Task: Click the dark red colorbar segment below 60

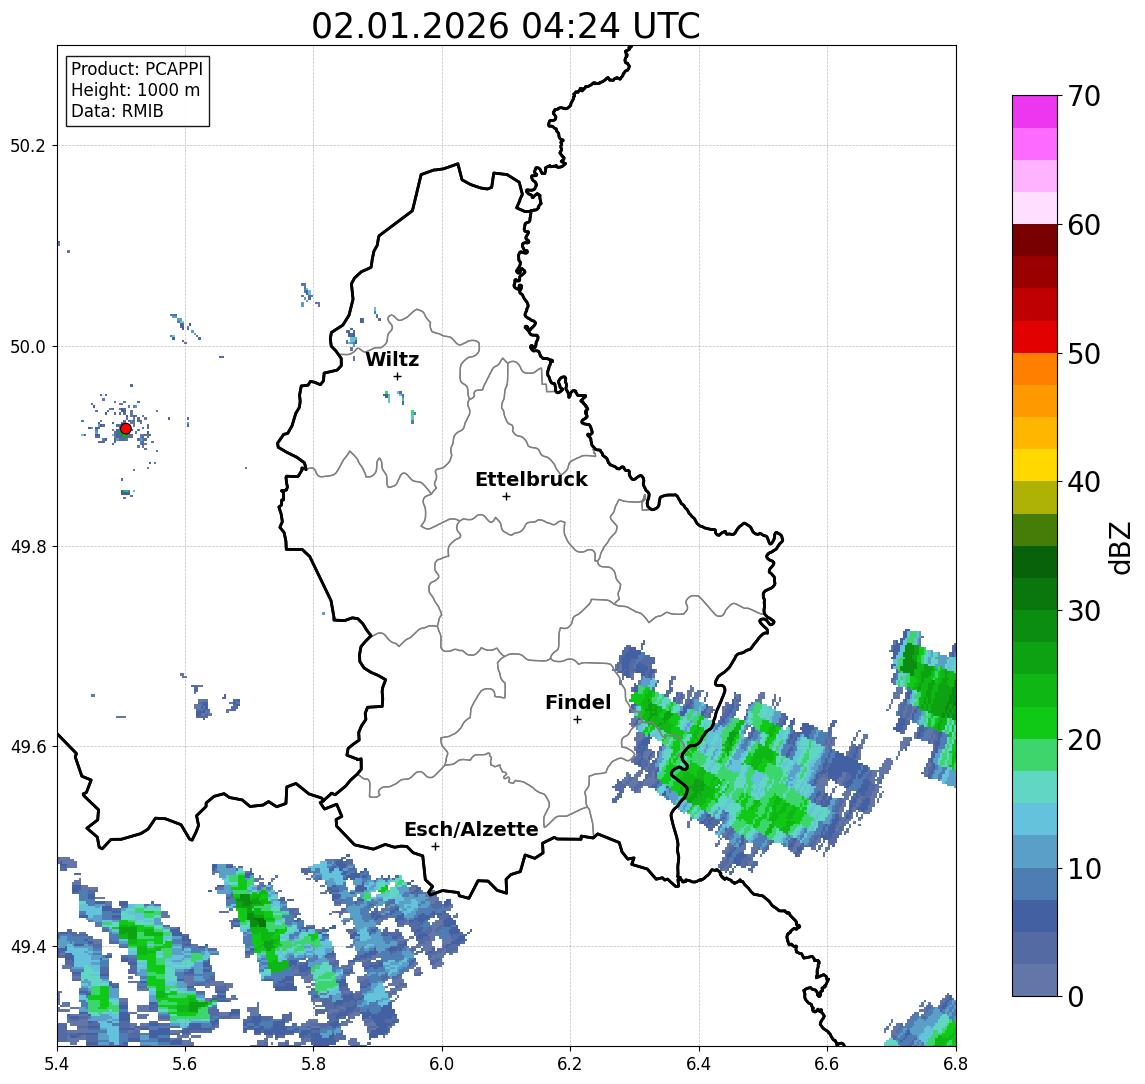Action: (x=1035, y=240)
